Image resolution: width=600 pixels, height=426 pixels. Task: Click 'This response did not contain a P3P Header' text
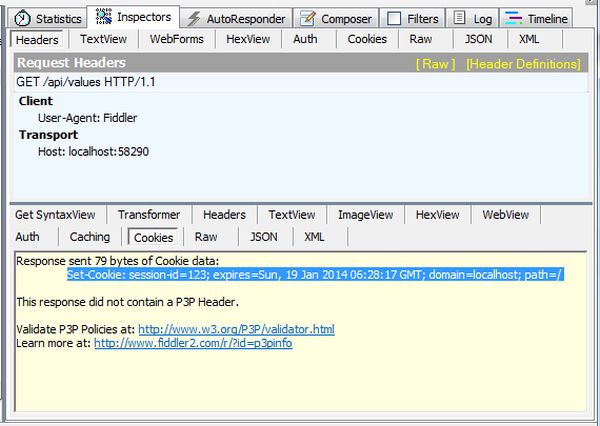click(127, 302)
